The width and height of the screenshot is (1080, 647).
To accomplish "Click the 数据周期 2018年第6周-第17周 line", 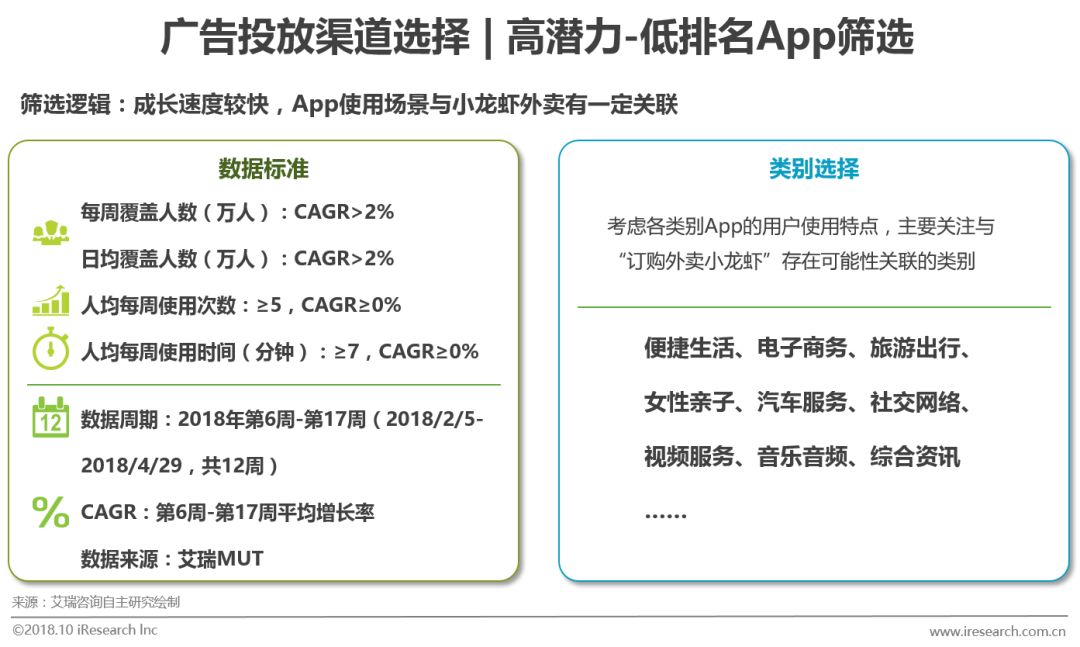I will (x=282, y=419).
